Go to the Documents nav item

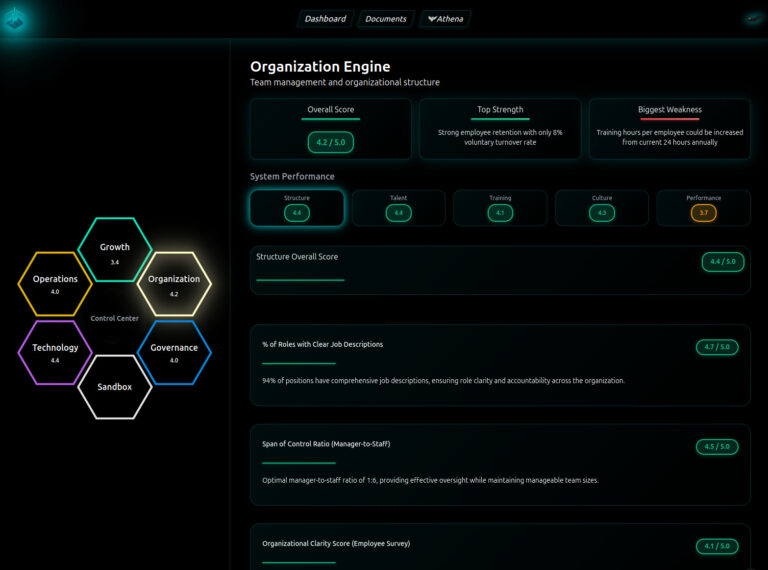[385, 19]
